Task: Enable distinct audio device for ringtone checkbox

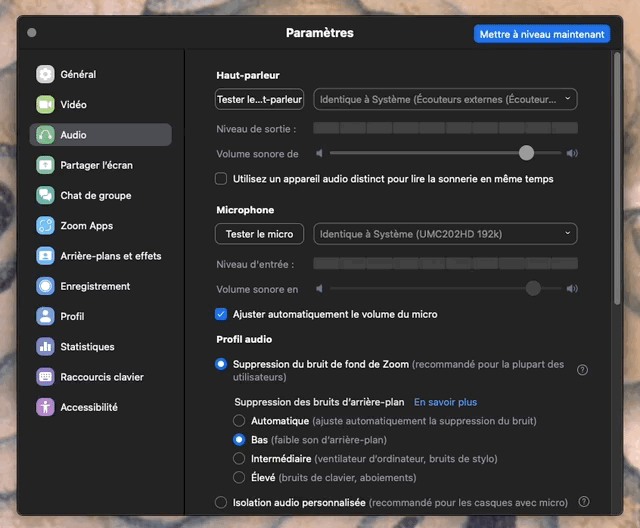Action: pyautogui.click(x=221, y=179)
